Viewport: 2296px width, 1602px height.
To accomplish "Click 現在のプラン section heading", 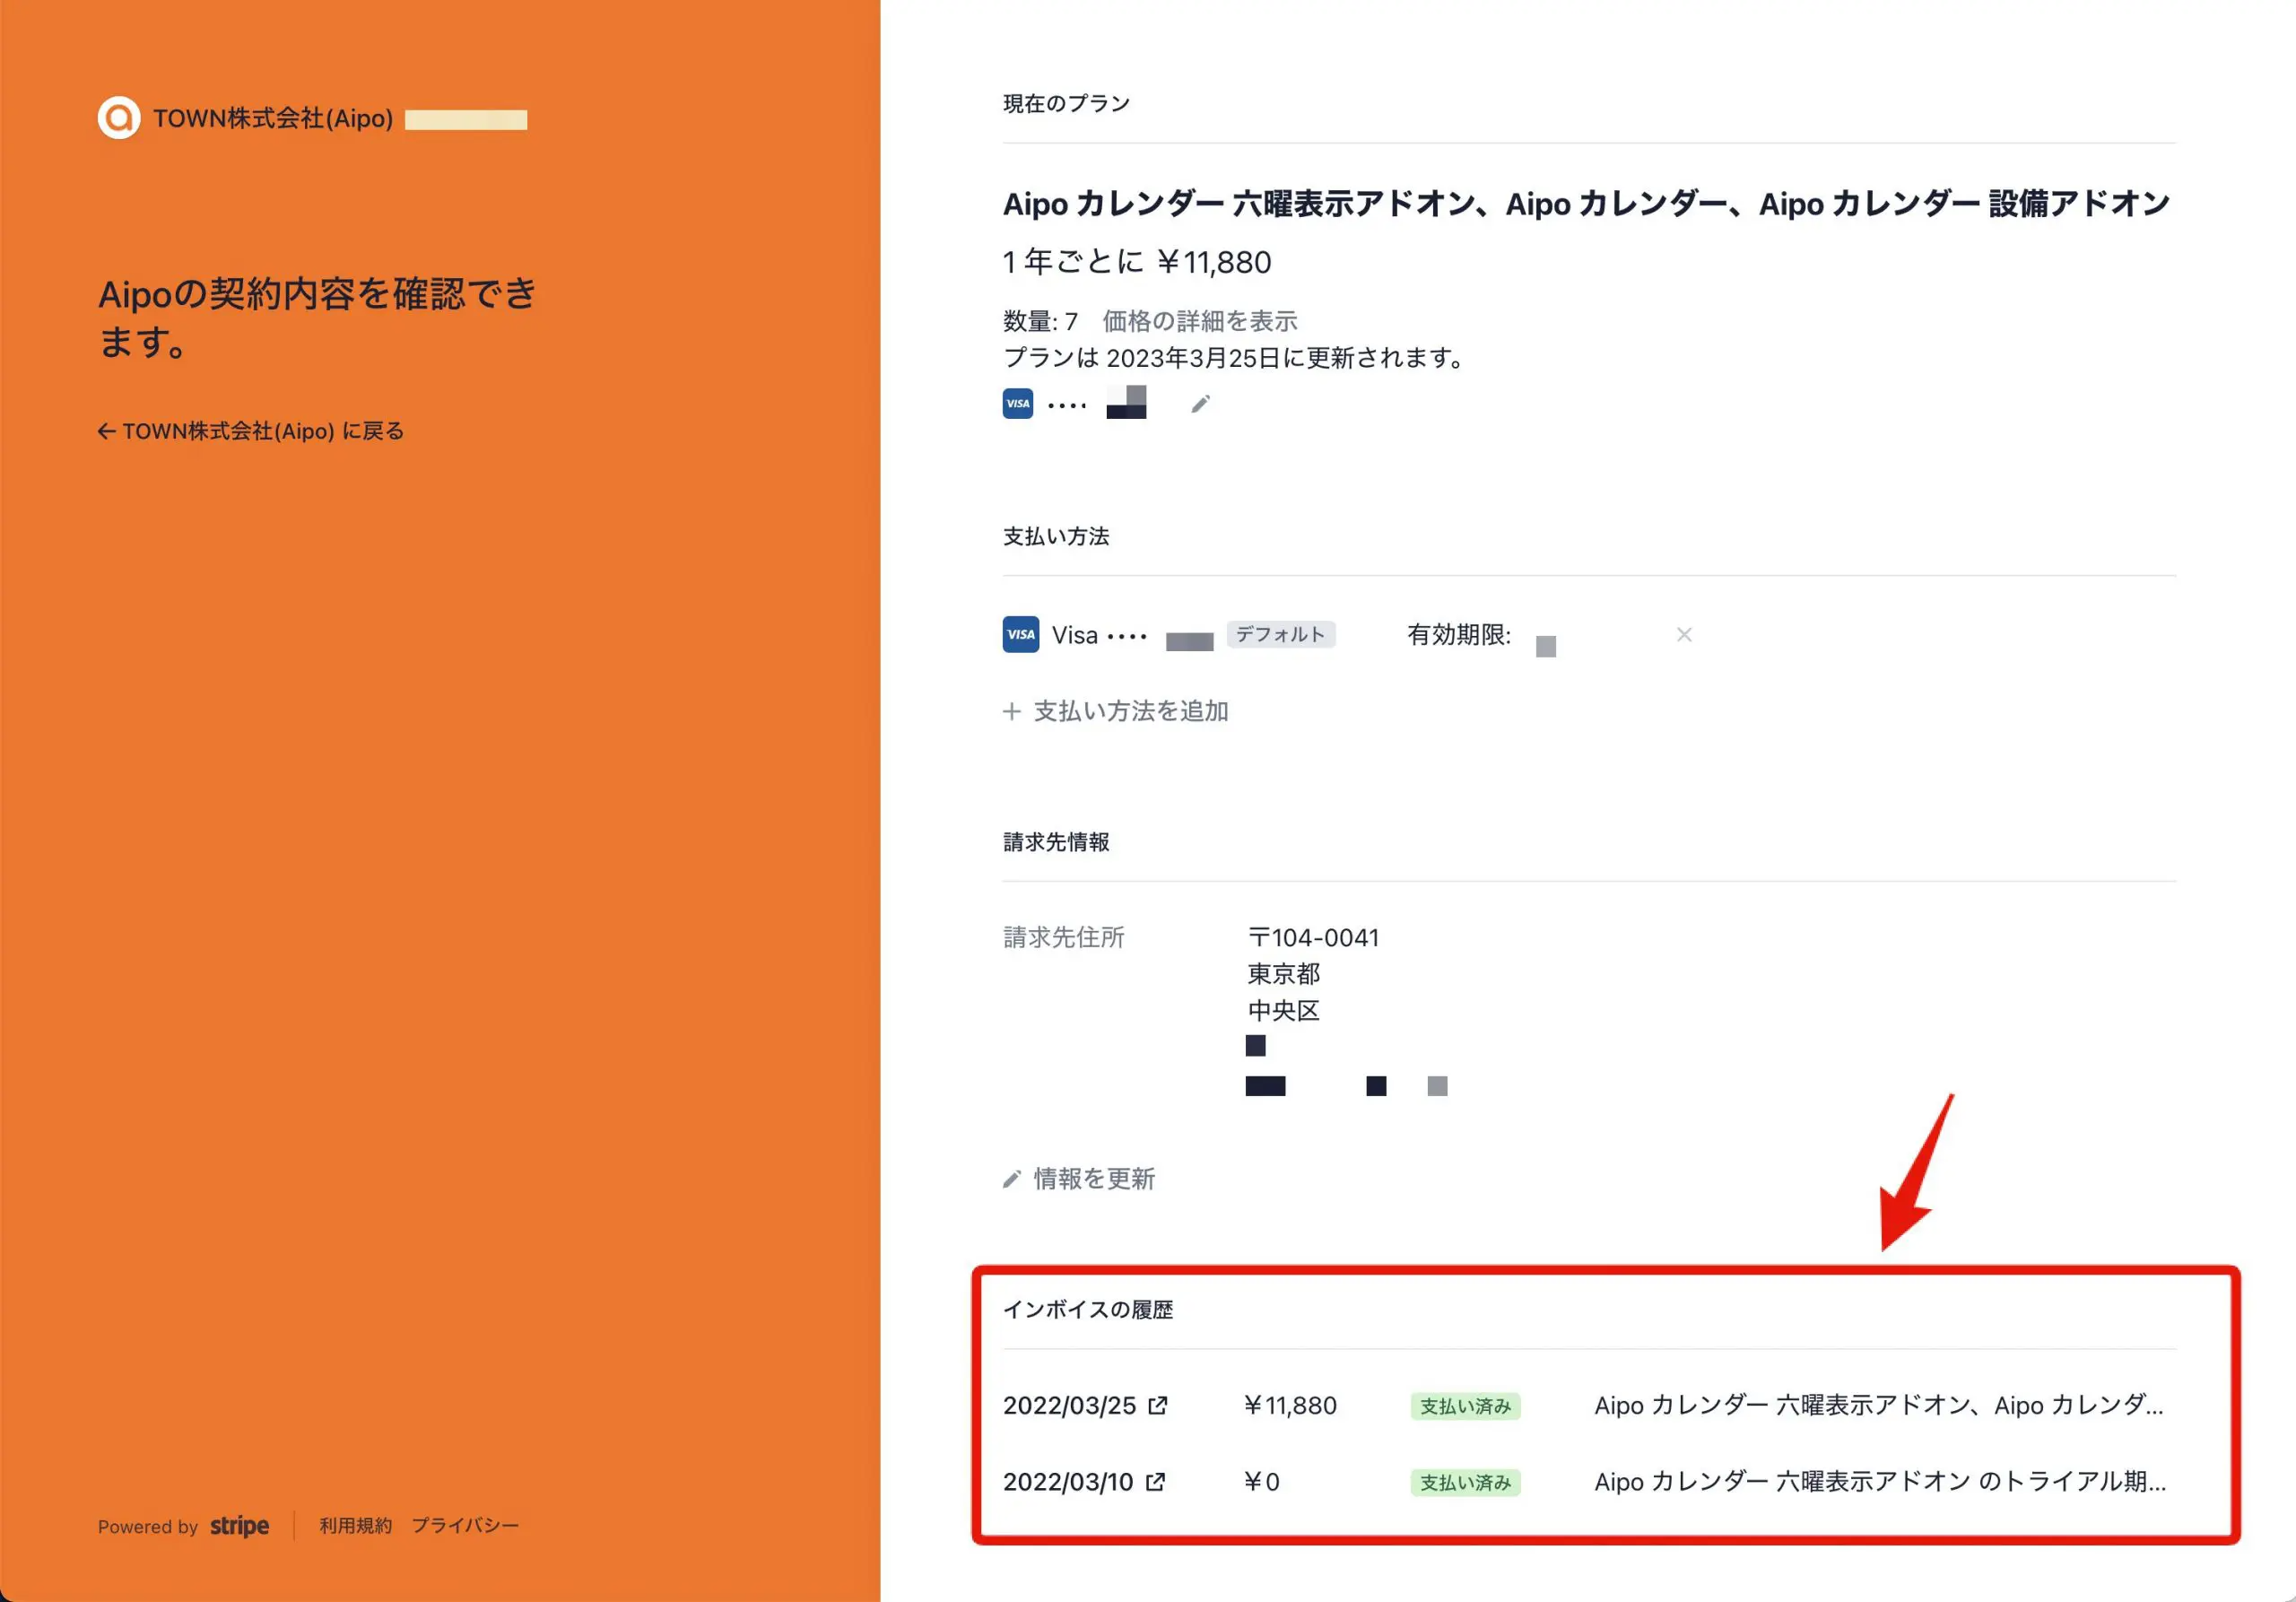I will [x=1066, y=103].
